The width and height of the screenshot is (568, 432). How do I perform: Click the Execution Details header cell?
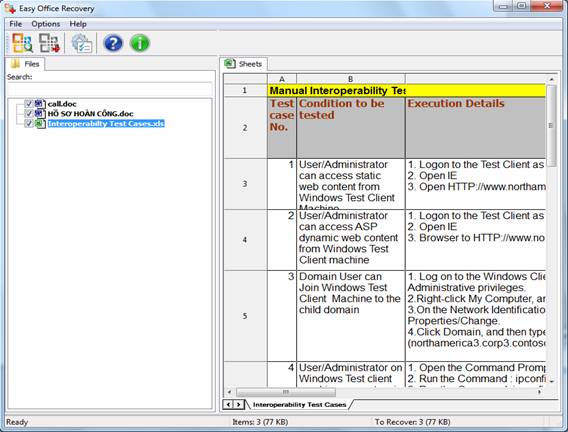coord(475,127)
